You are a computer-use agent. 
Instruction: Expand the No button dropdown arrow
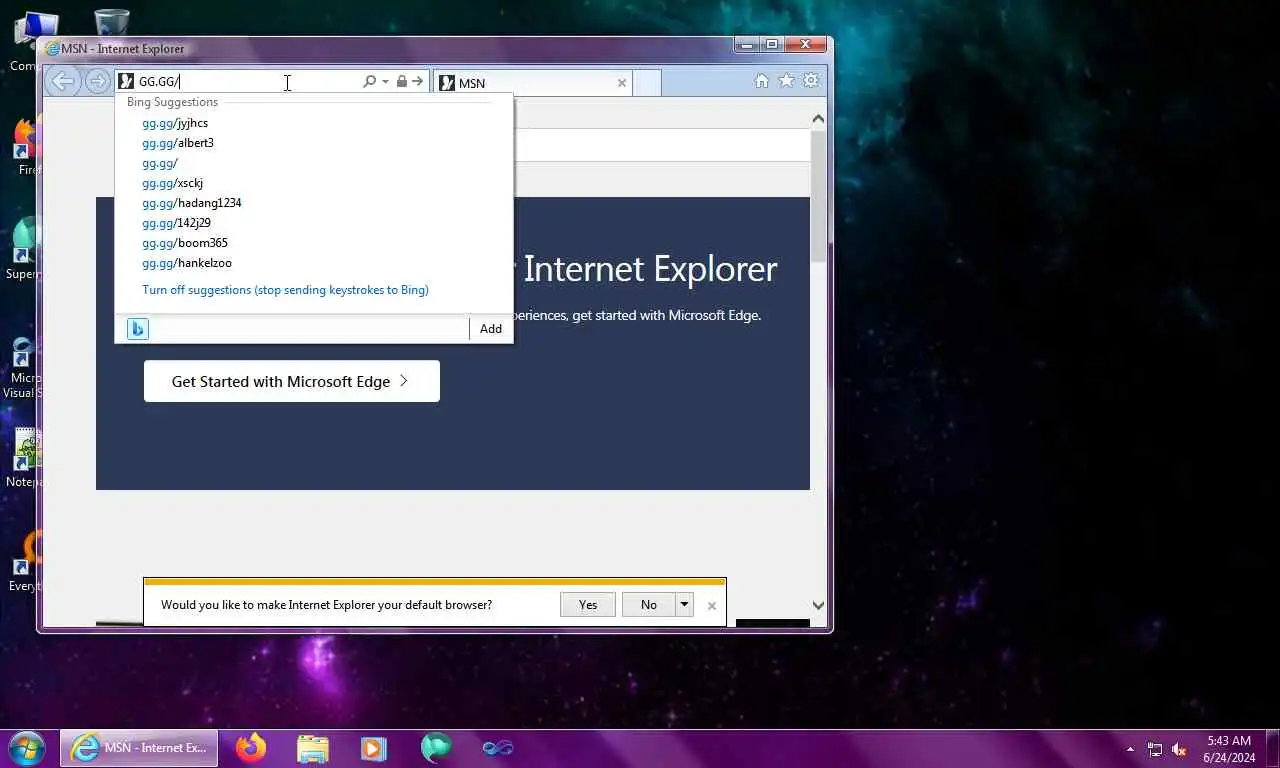click(684, 604)
